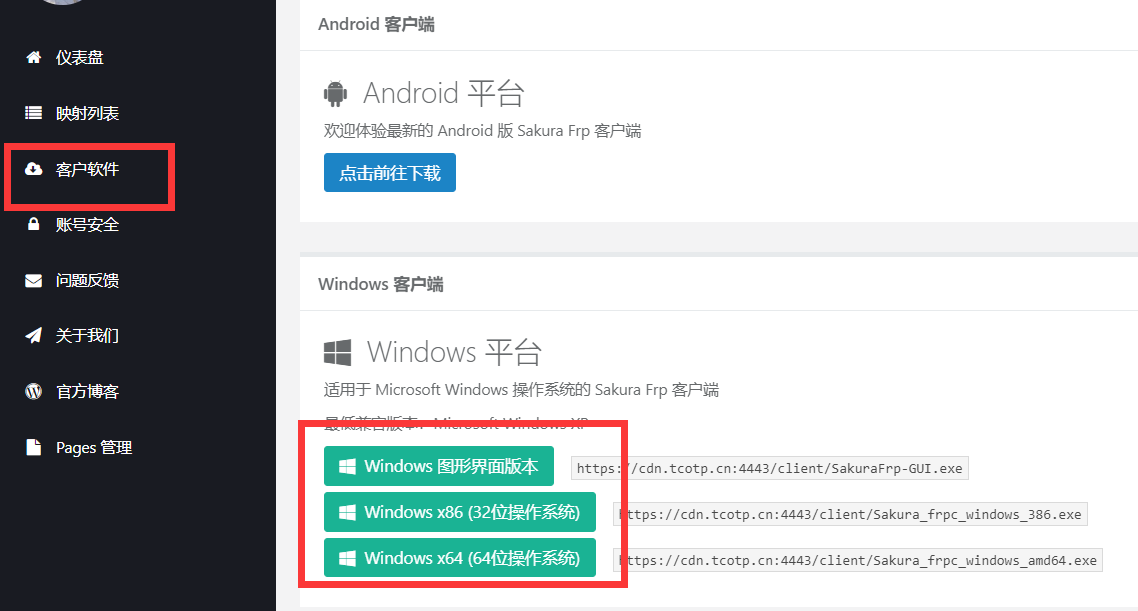Download Windows x86 (32位操作系统) client
Image resolution: width=1138 pixels, height=611 pixels.
pos(459,512)
